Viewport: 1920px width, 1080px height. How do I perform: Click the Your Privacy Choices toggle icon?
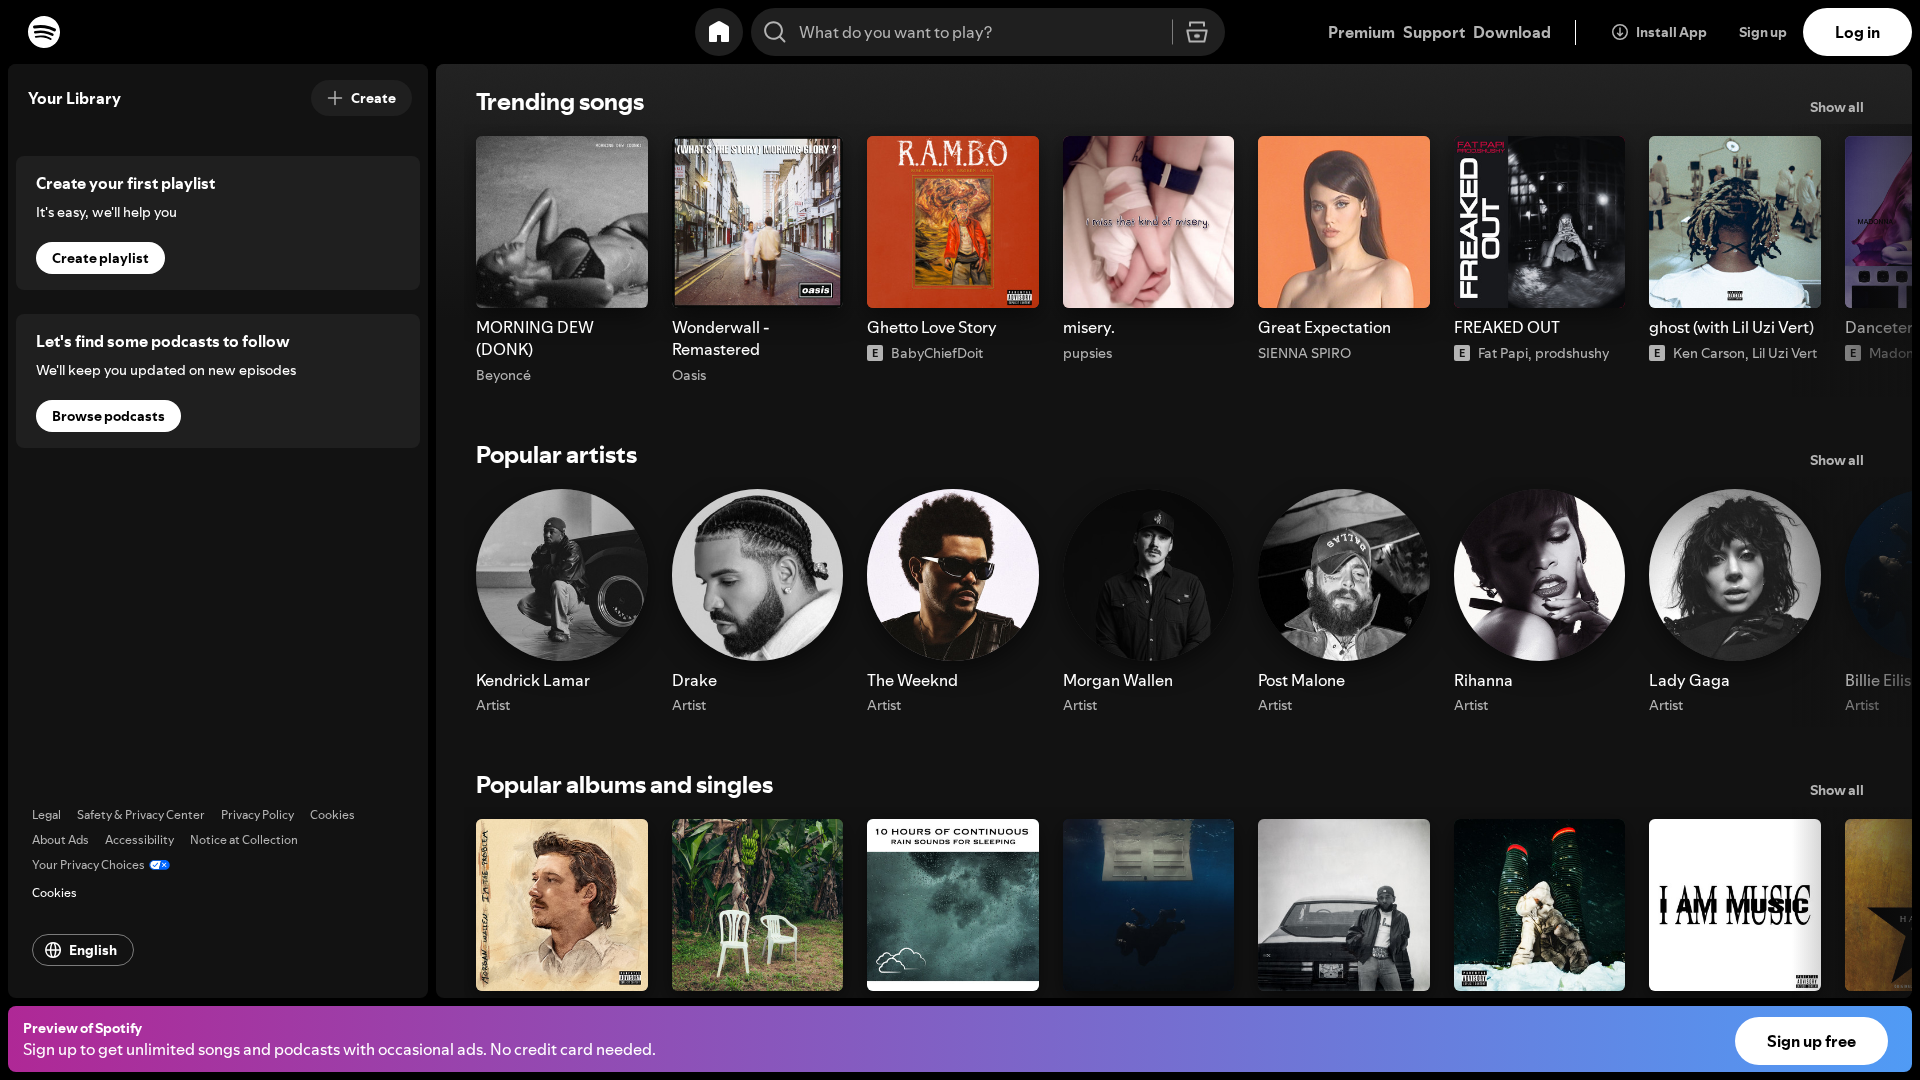click(x=160, y=865)
